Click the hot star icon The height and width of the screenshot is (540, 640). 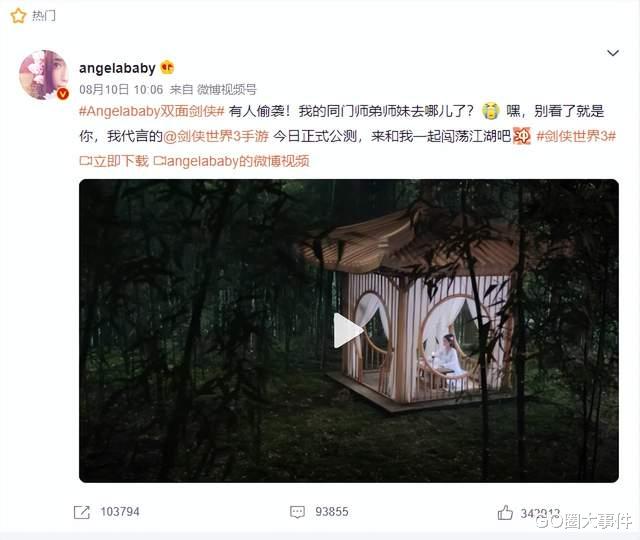click(18, 16)
